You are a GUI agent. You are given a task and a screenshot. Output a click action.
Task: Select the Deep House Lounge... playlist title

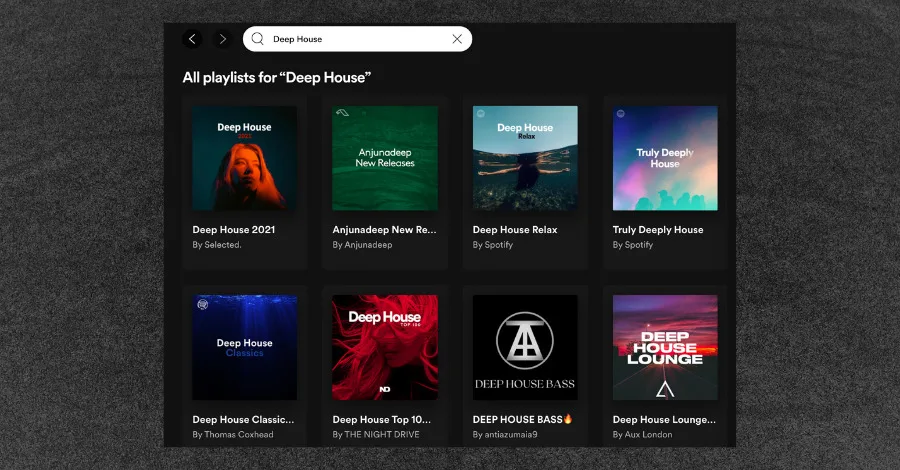[x=664, y=419]
